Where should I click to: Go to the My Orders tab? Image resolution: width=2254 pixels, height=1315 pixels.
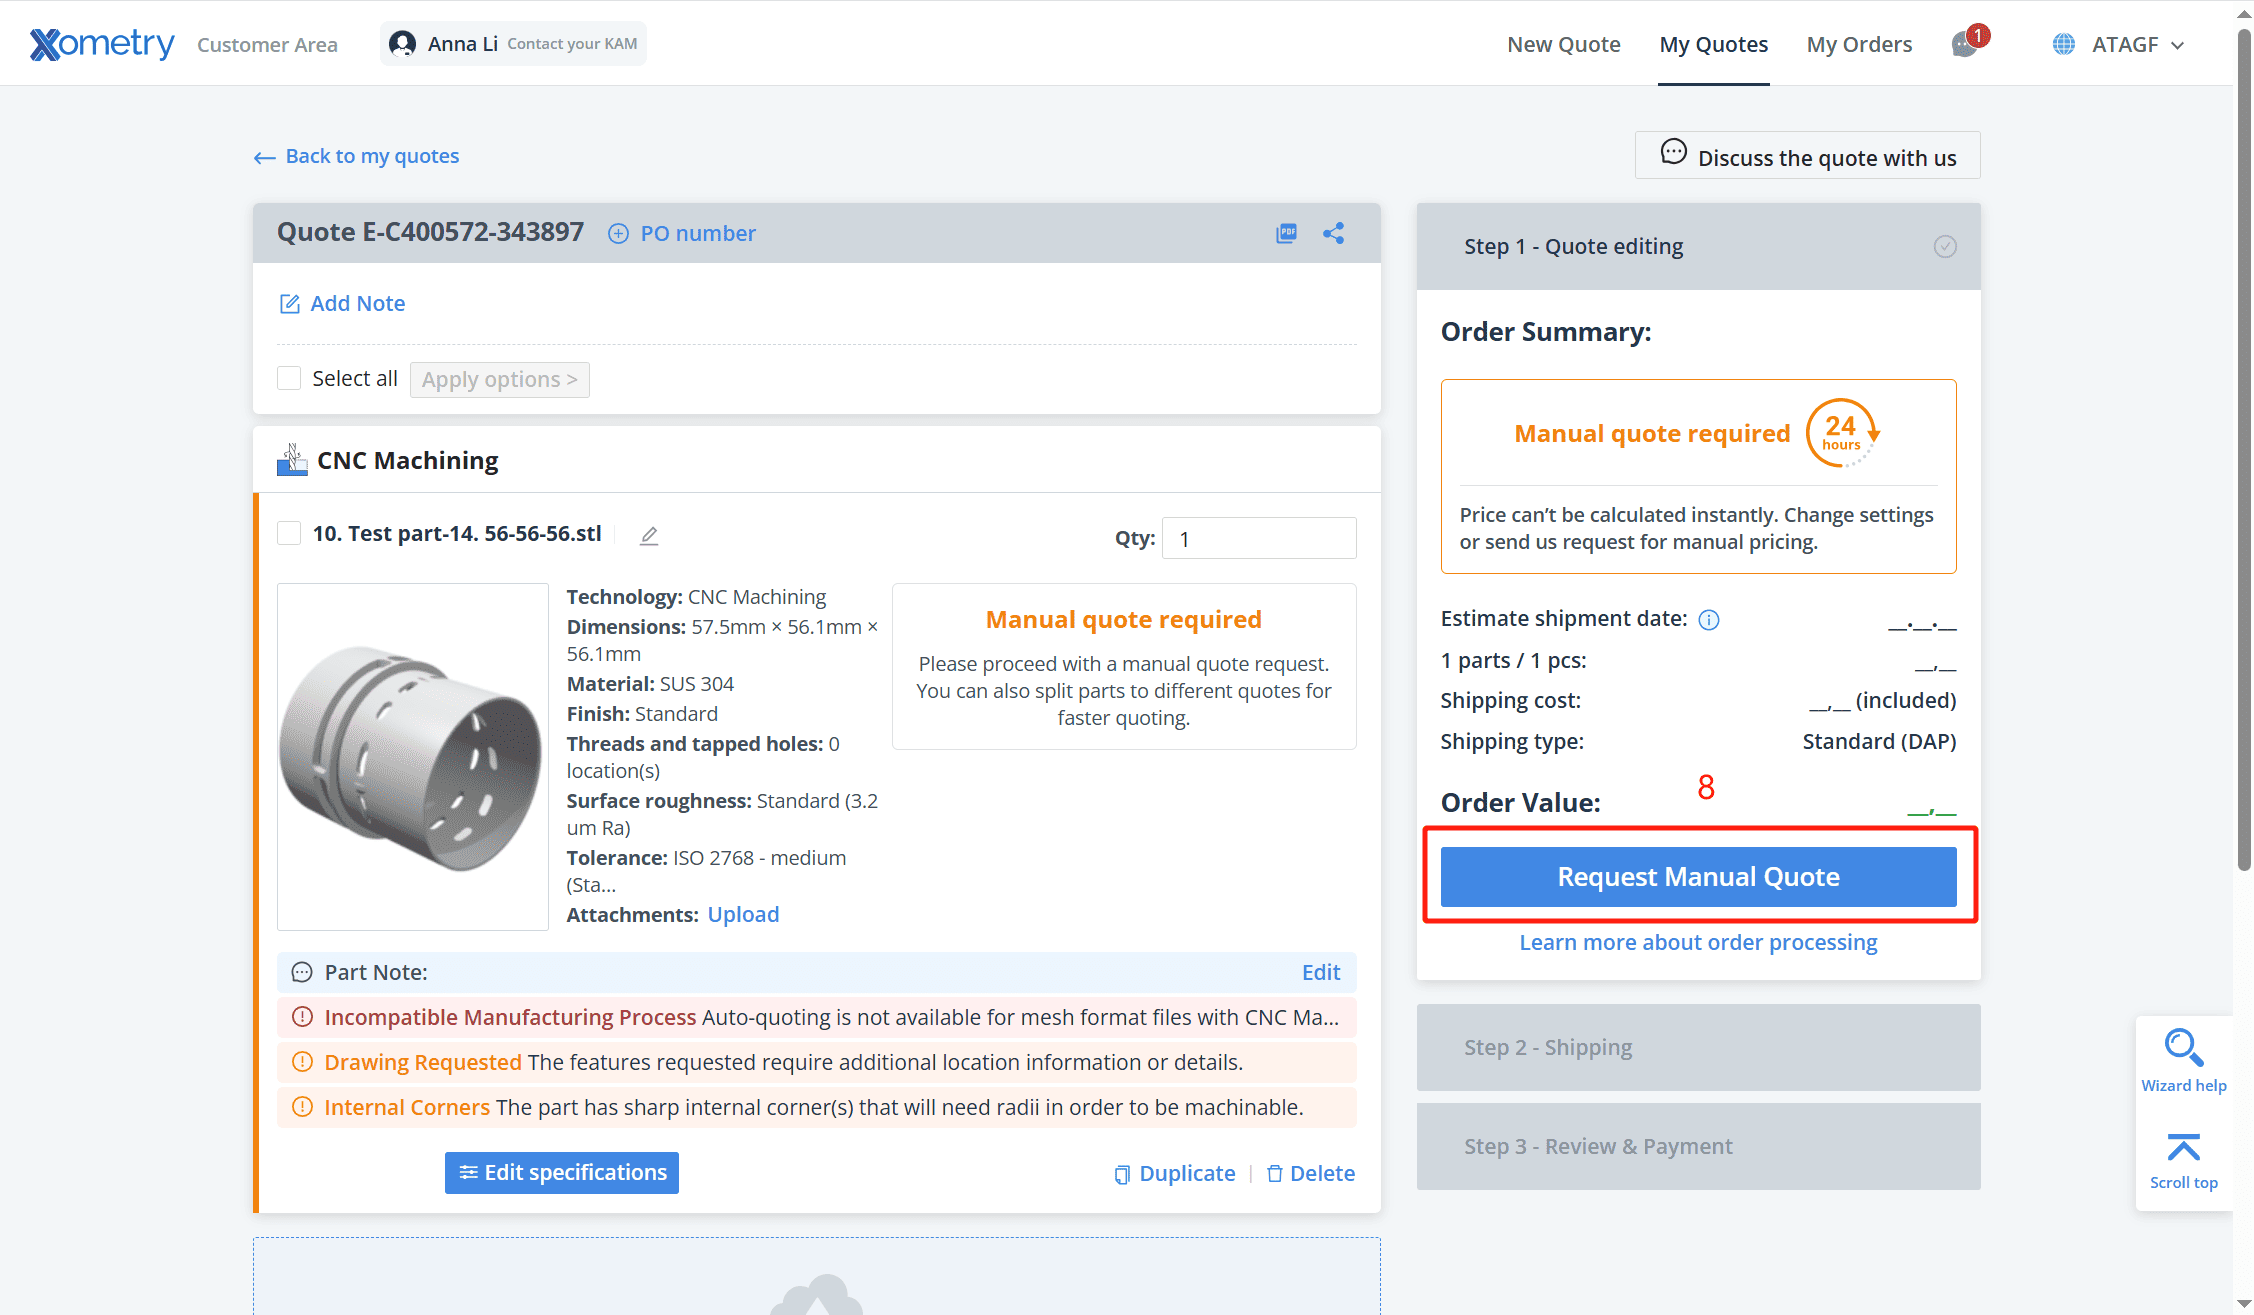[1858, 44]
